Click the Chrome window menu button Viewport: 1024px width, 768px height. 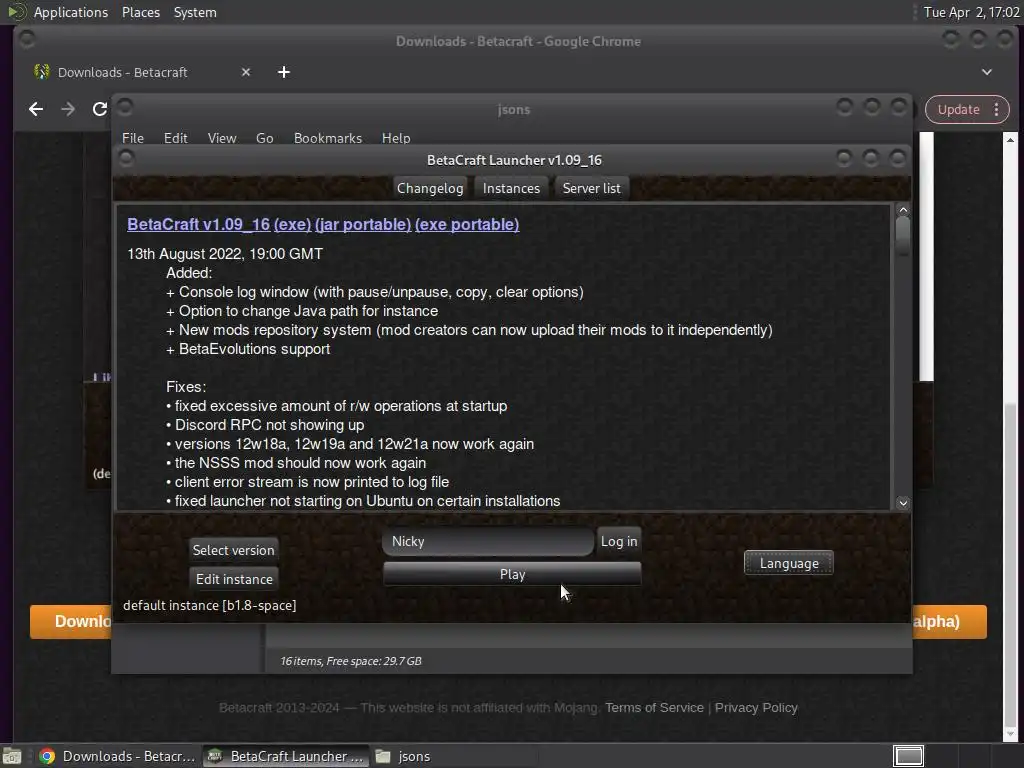[x=27, y=39]
